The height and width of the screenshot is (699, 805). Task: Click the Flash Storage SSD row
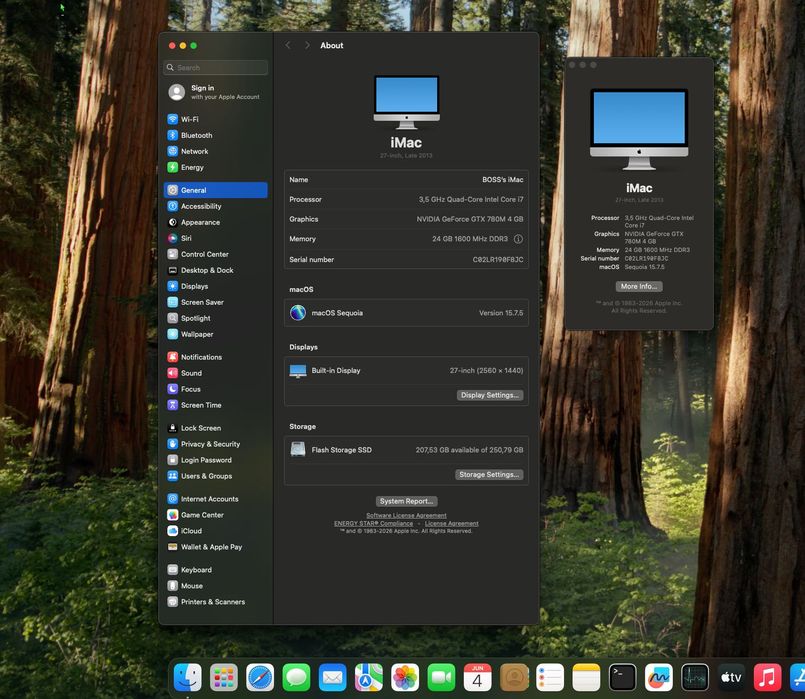coord(406,450)
